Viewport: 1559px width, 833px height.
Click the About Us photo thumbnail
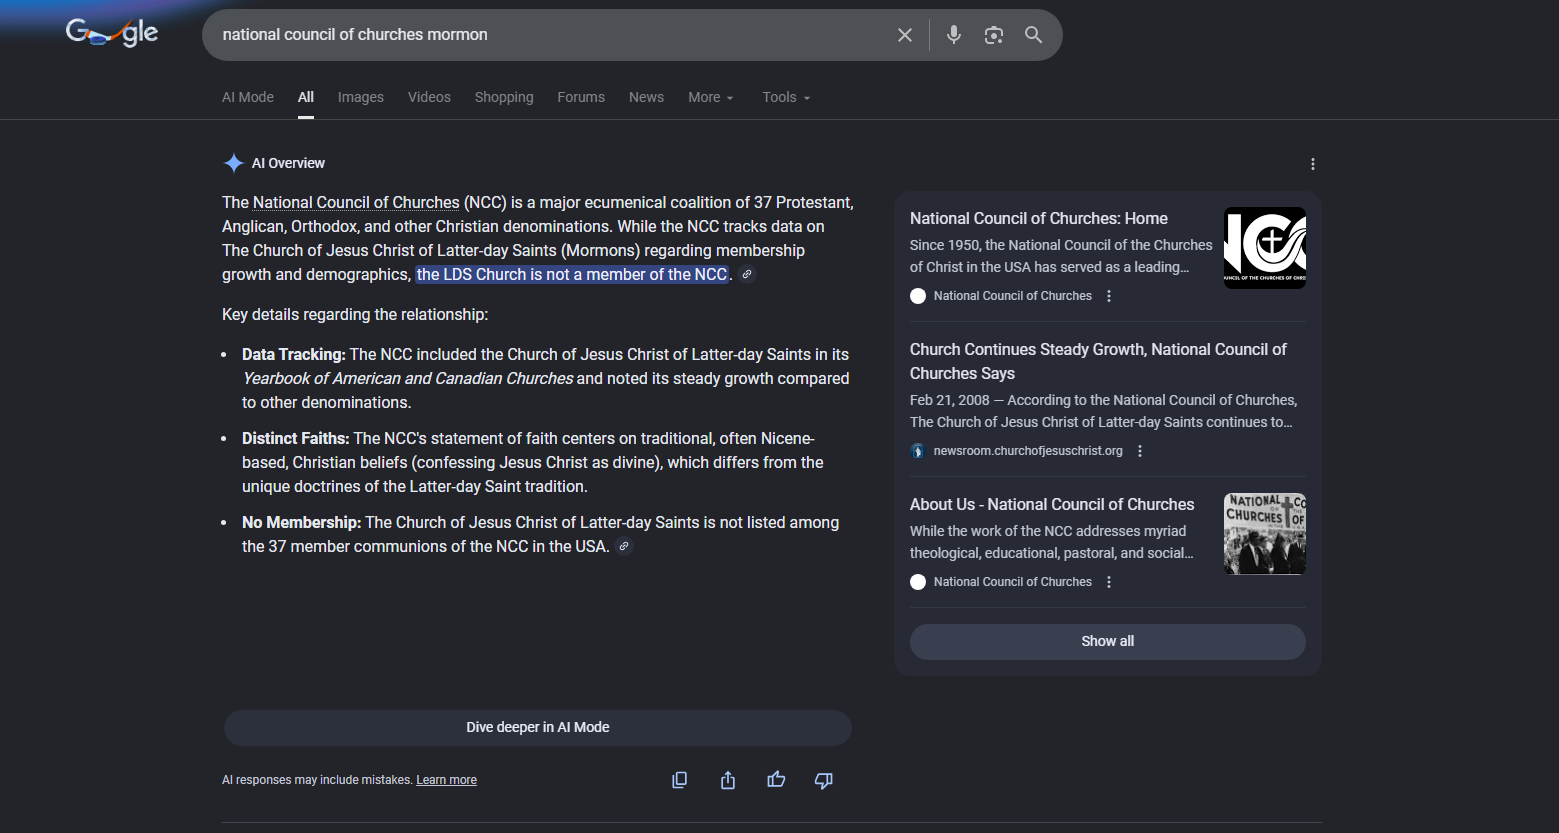(x=1265, y=534)
